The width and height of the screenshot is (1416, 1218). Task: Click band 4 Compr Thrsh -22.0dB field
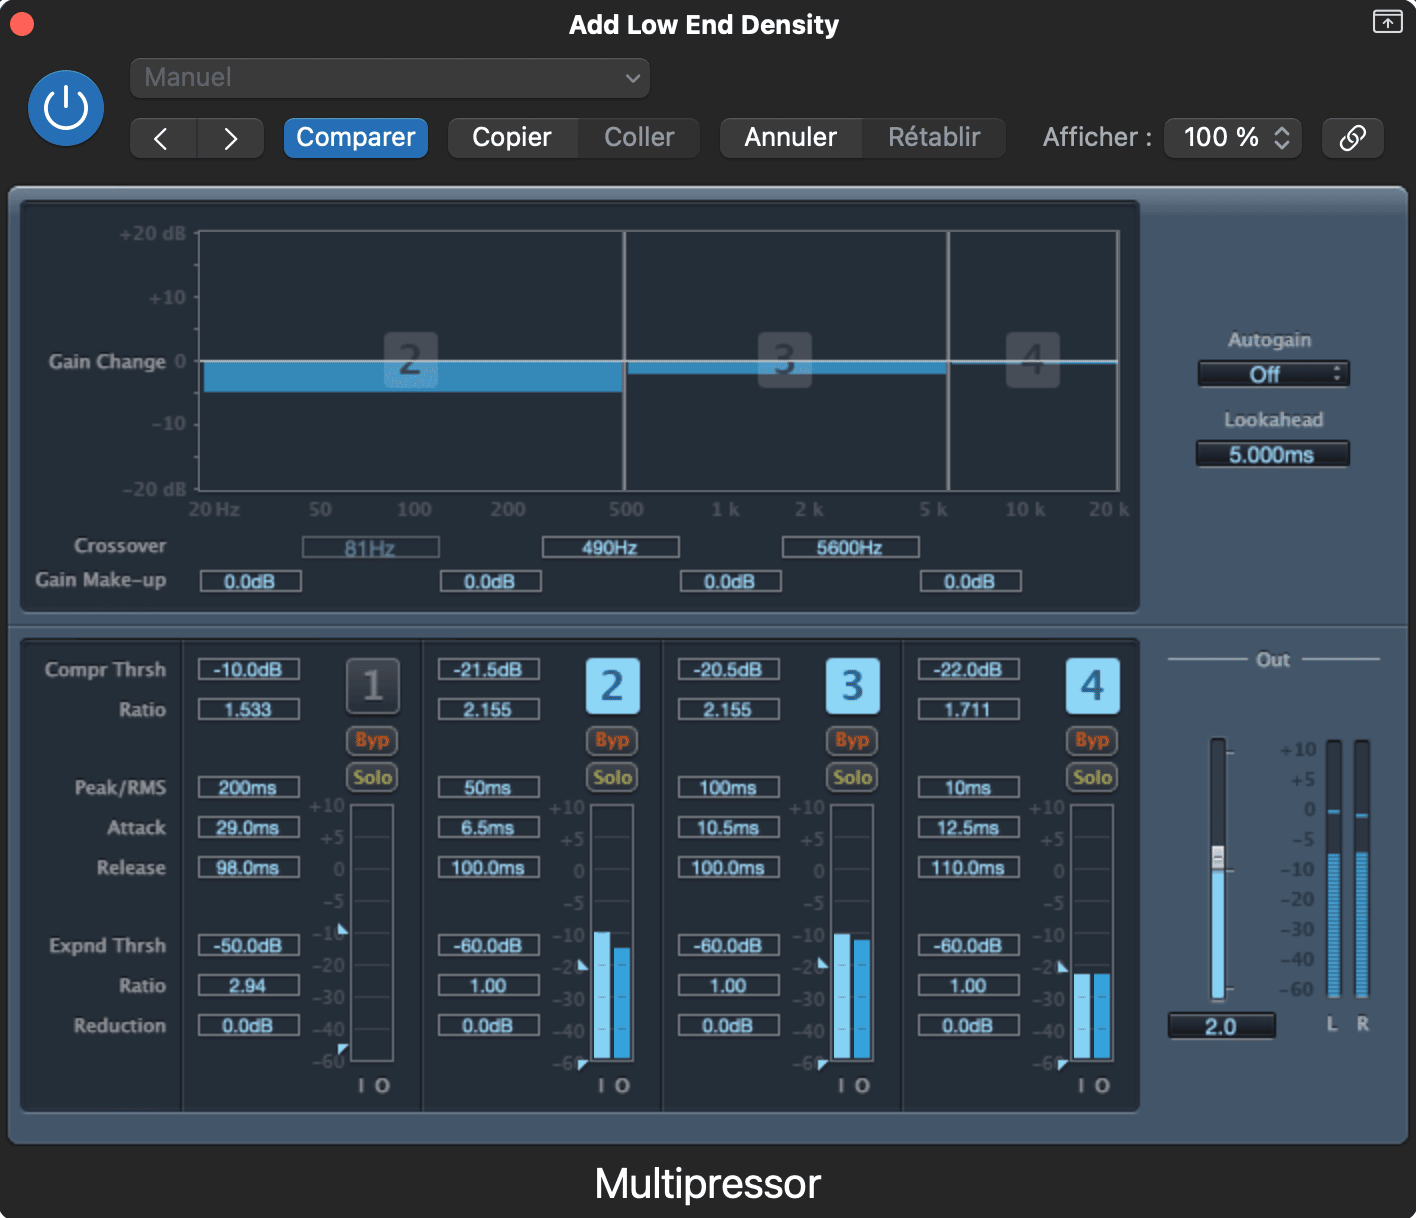[968, 669]
